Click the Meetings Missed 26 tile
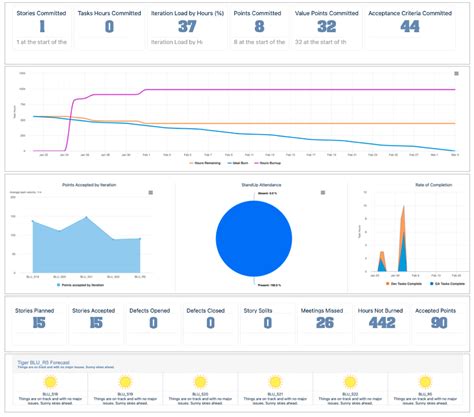 pos(322,323)
